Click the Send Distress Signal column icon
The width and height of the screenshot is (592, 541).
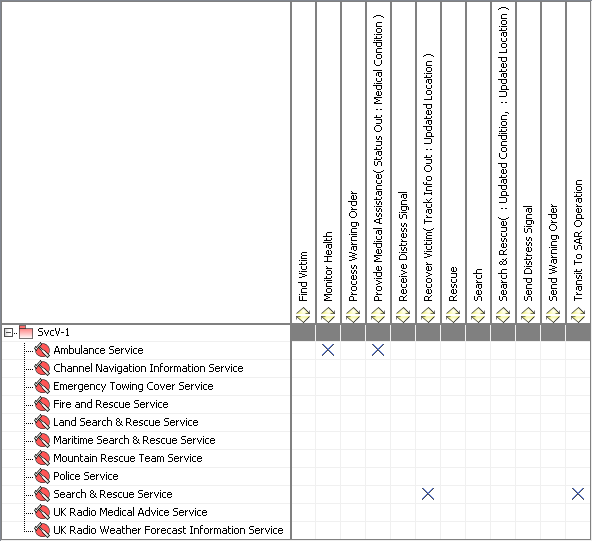point(528,315)
